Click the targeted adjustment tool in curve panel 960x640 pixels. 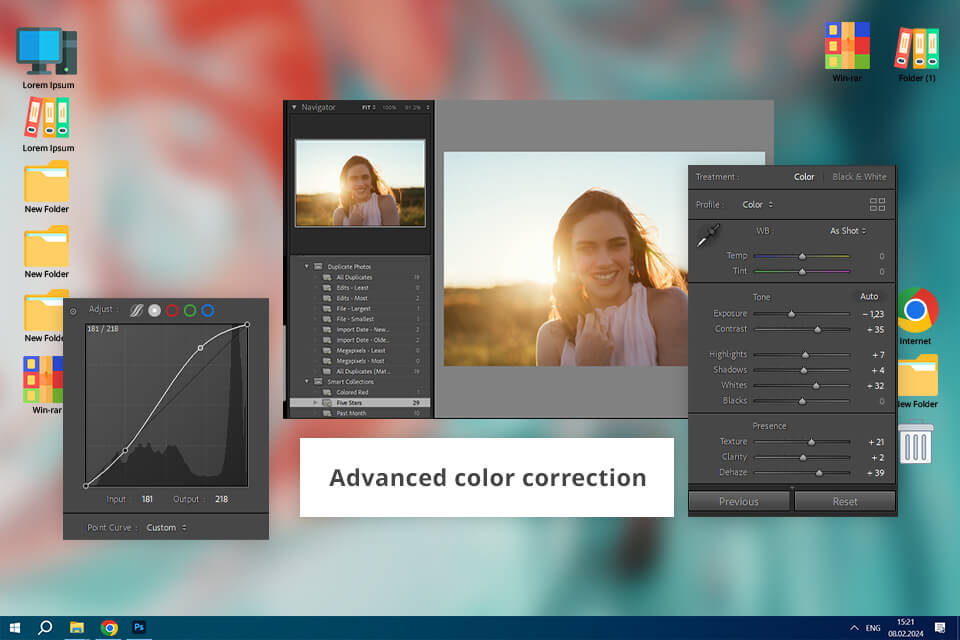(73, 311)
